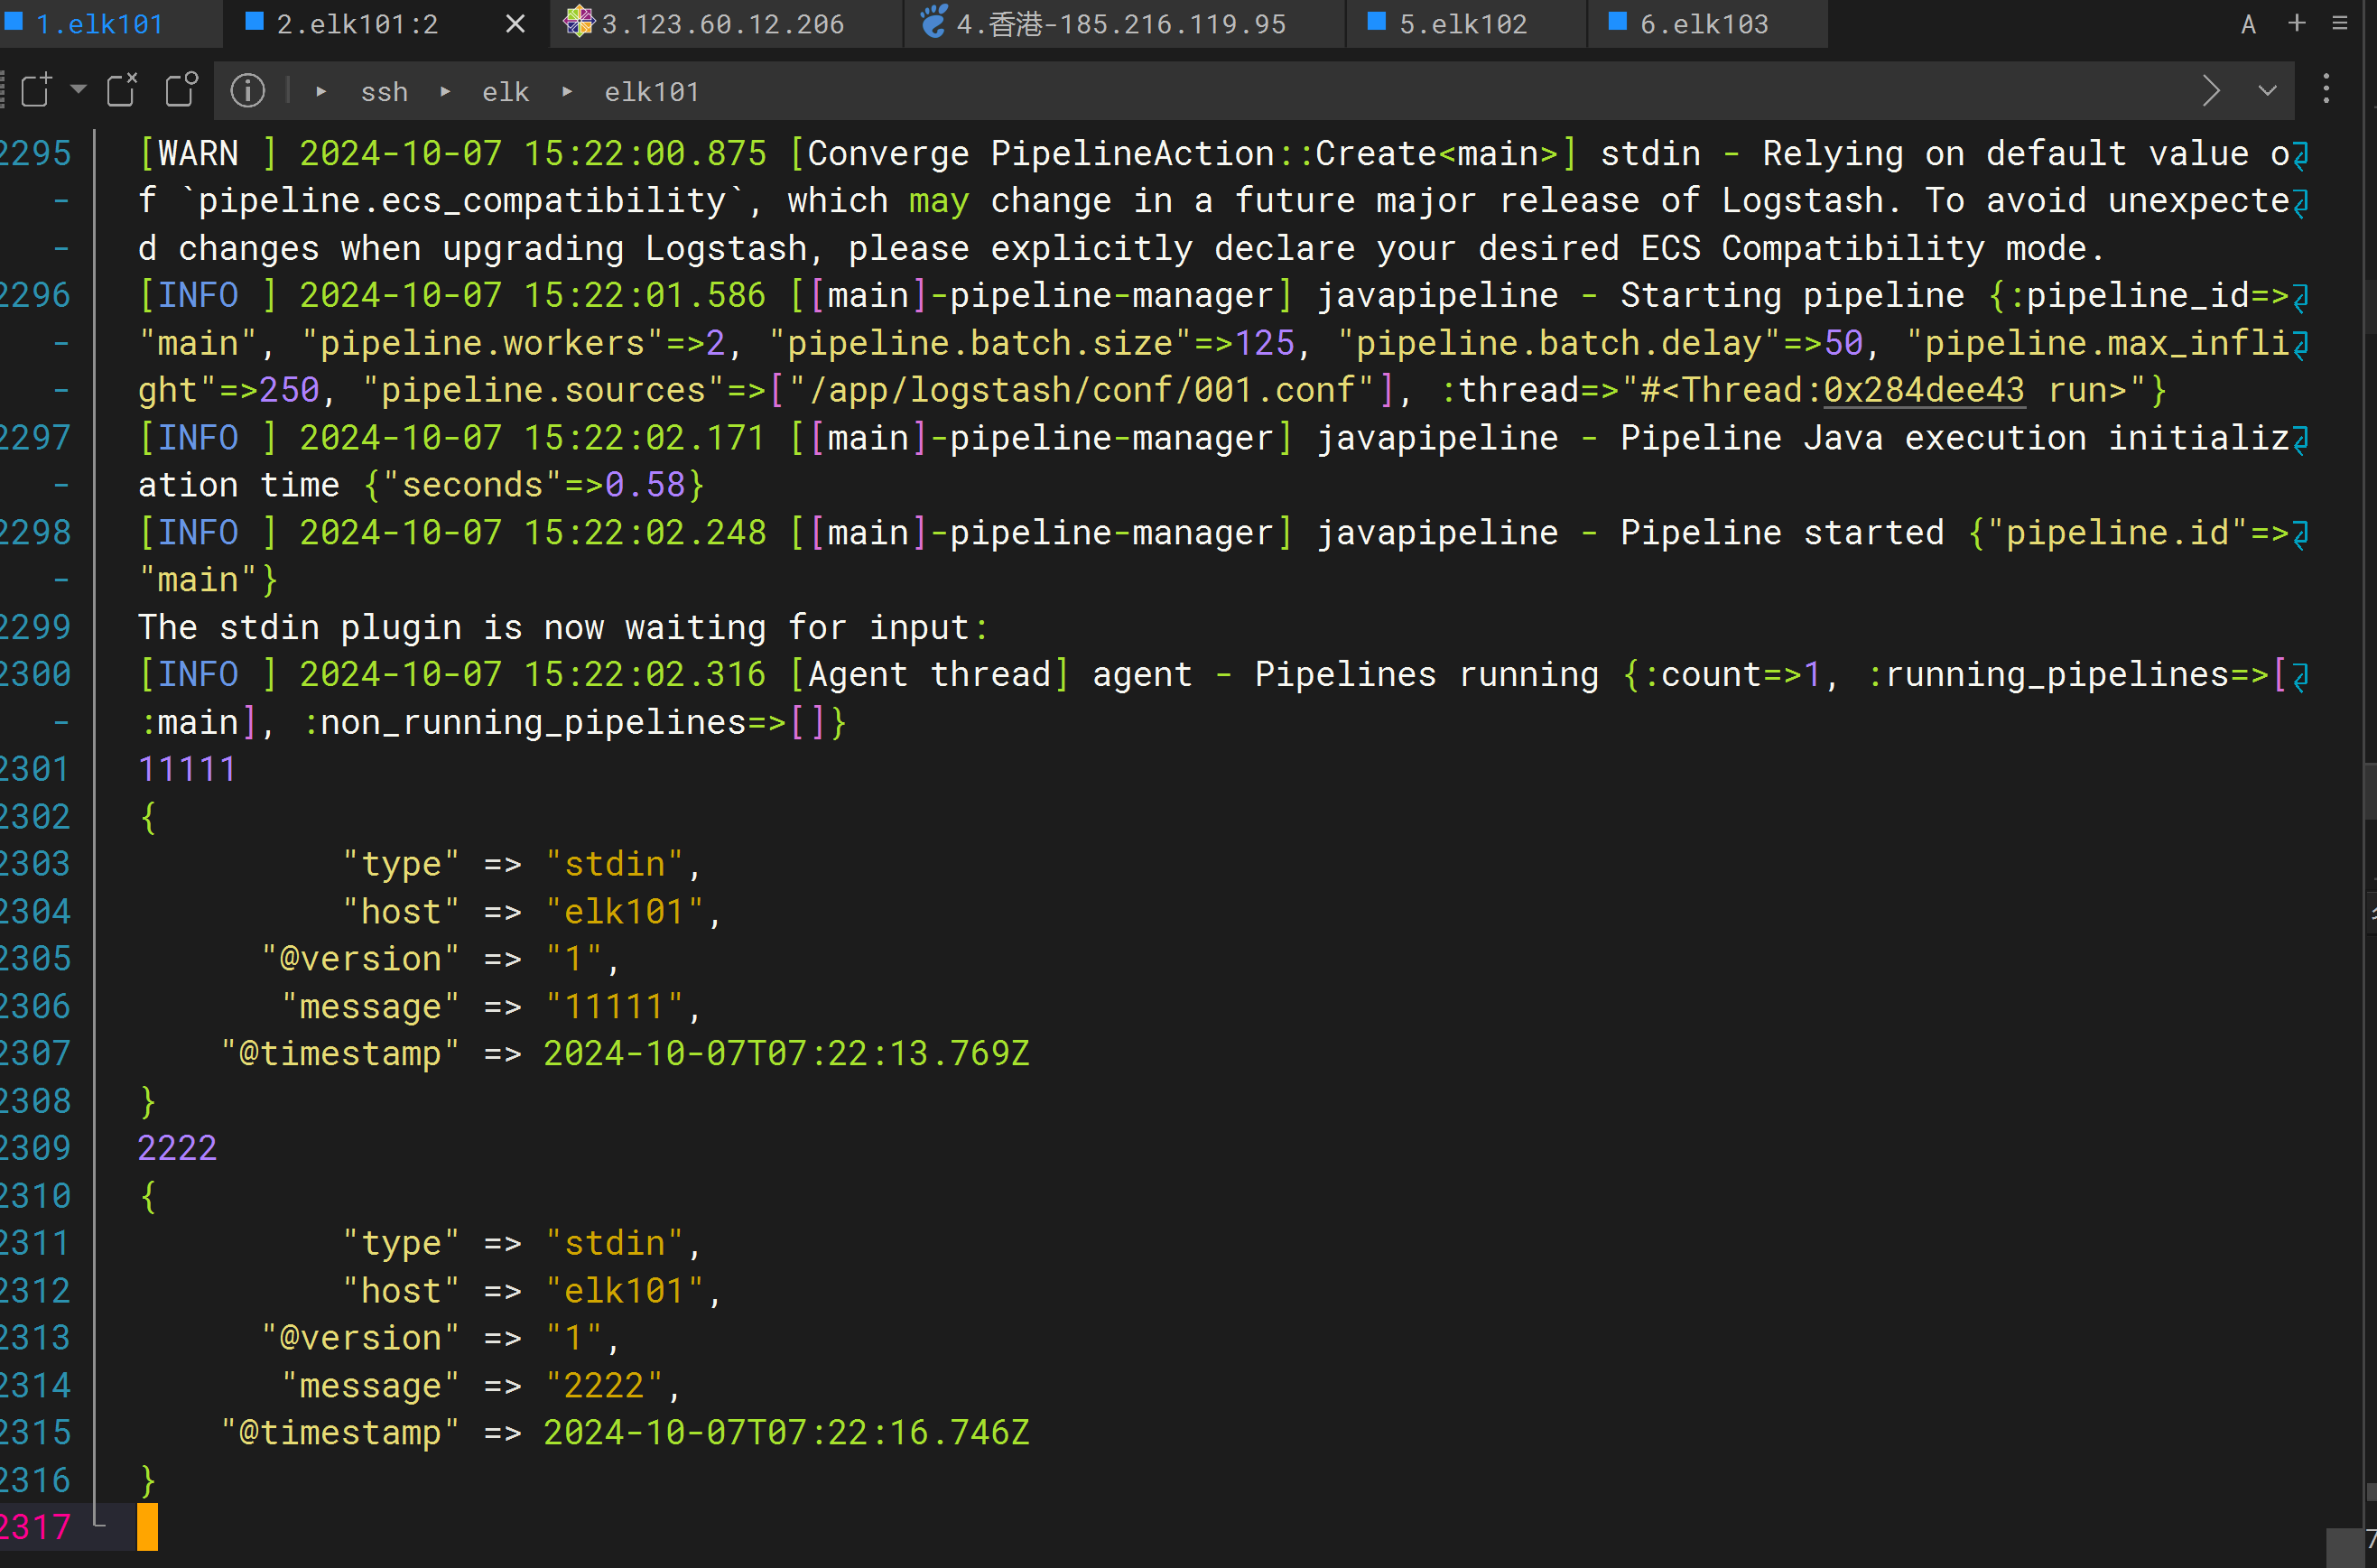
Task: Open the hamburger menu in the tab bar
Action: pos(2340,22)
